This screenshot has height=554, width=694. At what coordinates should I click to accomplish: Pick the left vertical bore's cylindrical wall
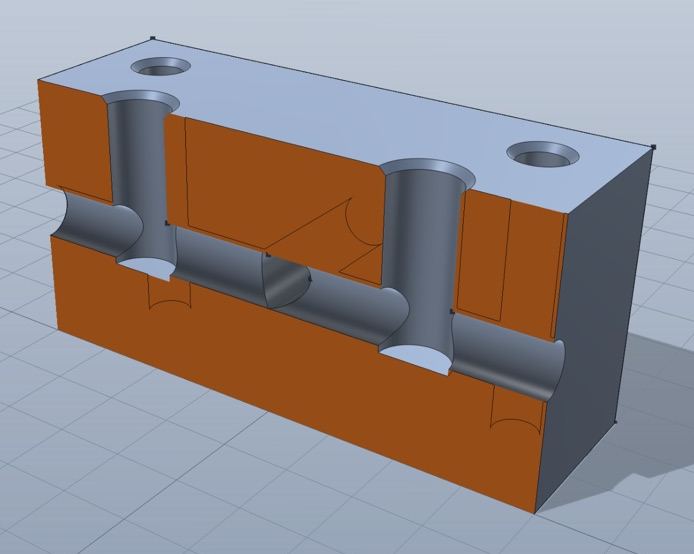[139, 177]
